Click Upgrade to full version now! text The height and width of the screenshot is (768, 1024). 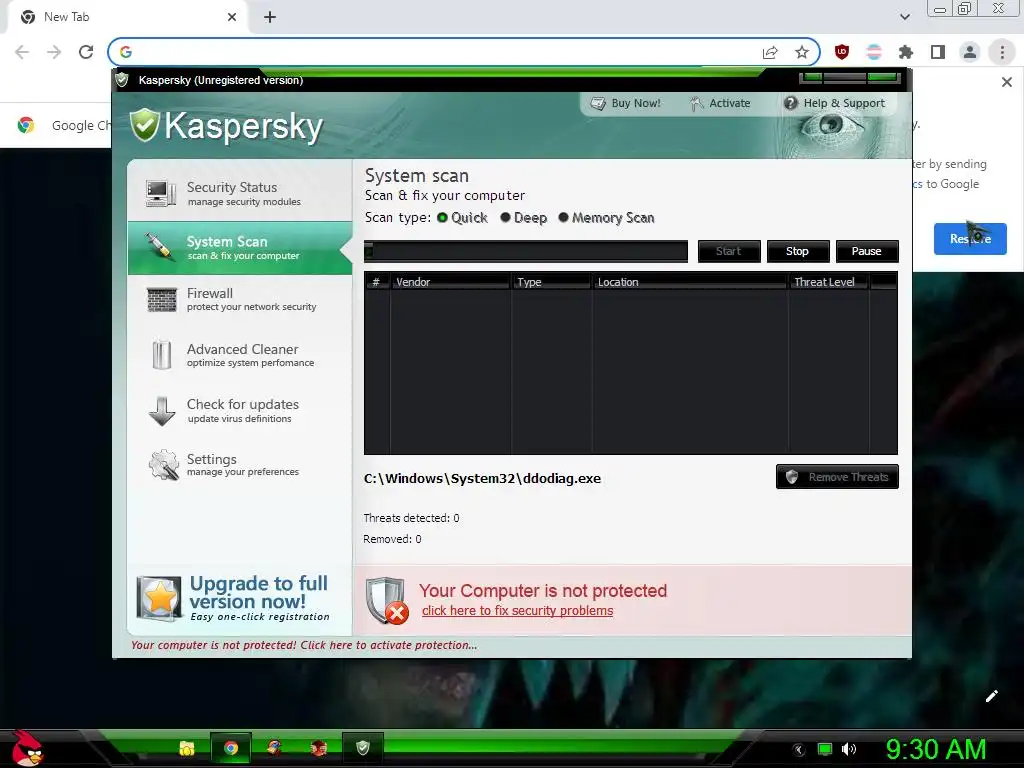259,592
